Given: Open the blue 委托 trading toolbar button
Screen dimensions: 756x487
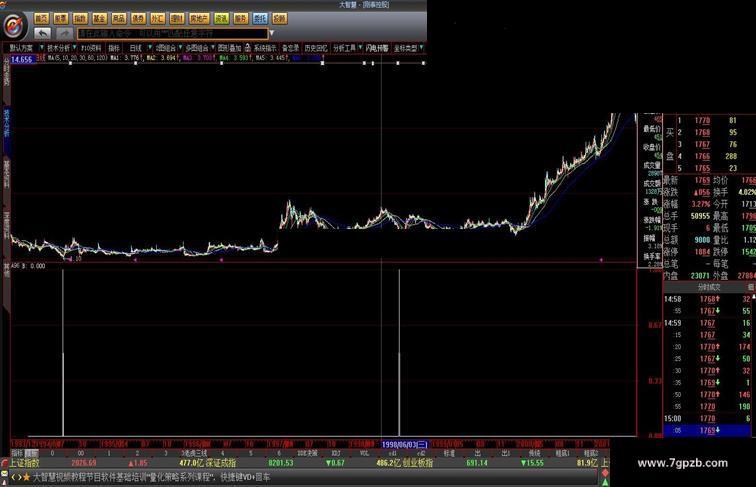Looking at the screenshot, I should 260,18.
